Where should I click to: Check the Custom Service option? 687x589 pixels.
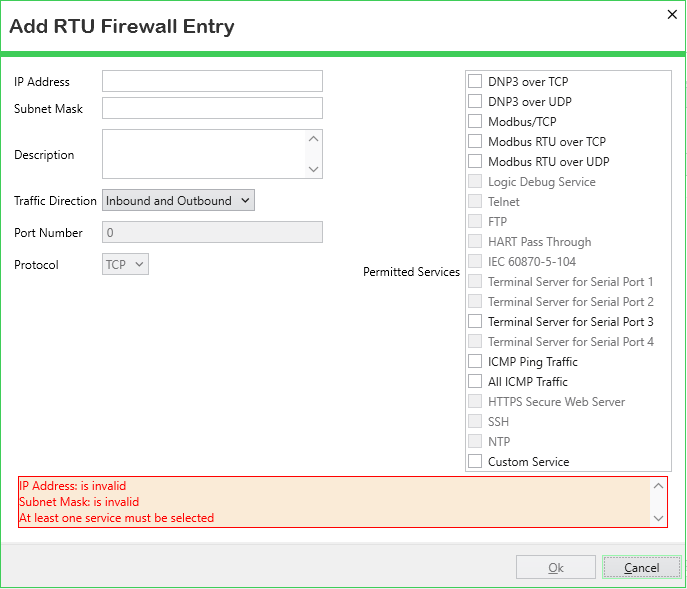click(x=475, y=462)
